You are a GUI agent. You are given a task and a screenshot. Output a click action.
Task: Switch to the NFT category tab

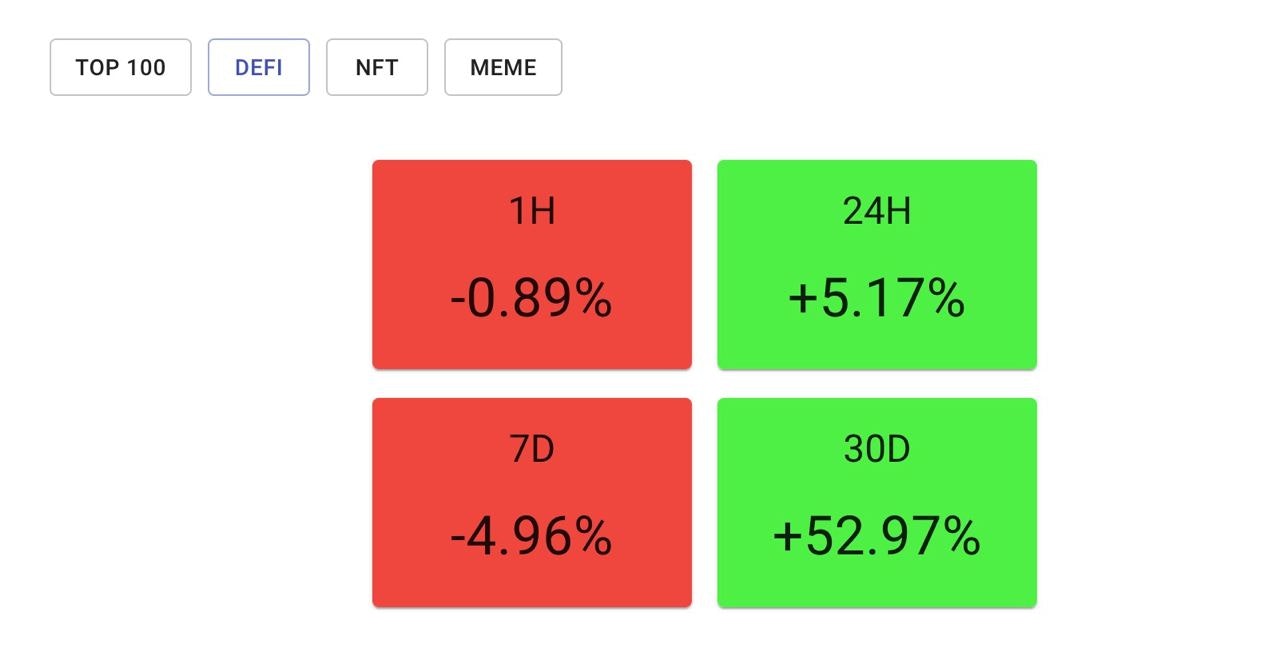click(x=377, y=67)
